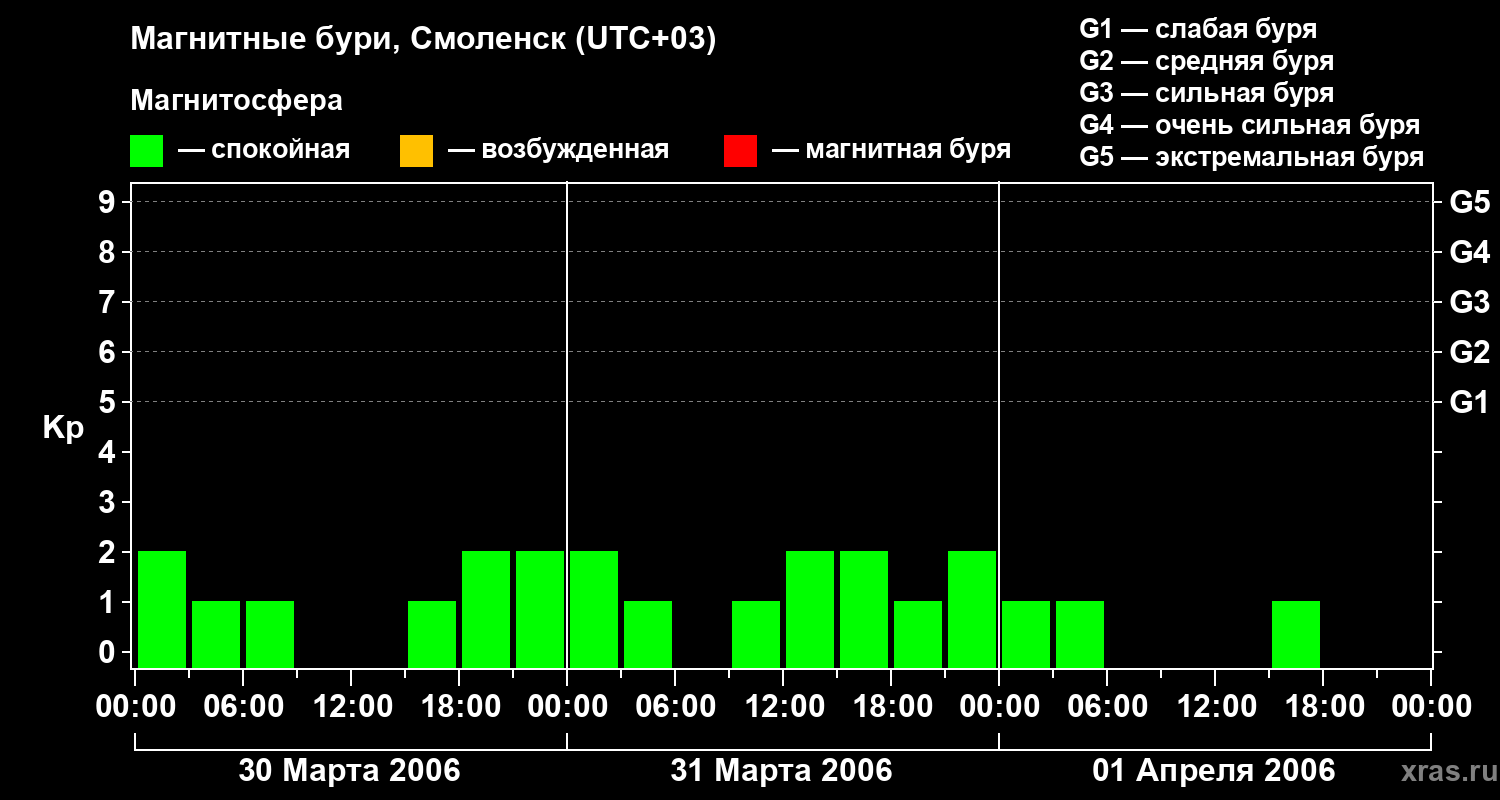The width and height of the screenshot is (1500, 800).
Task: Select the '— магнитная буря' legend label
Action: tap(891, 150)
